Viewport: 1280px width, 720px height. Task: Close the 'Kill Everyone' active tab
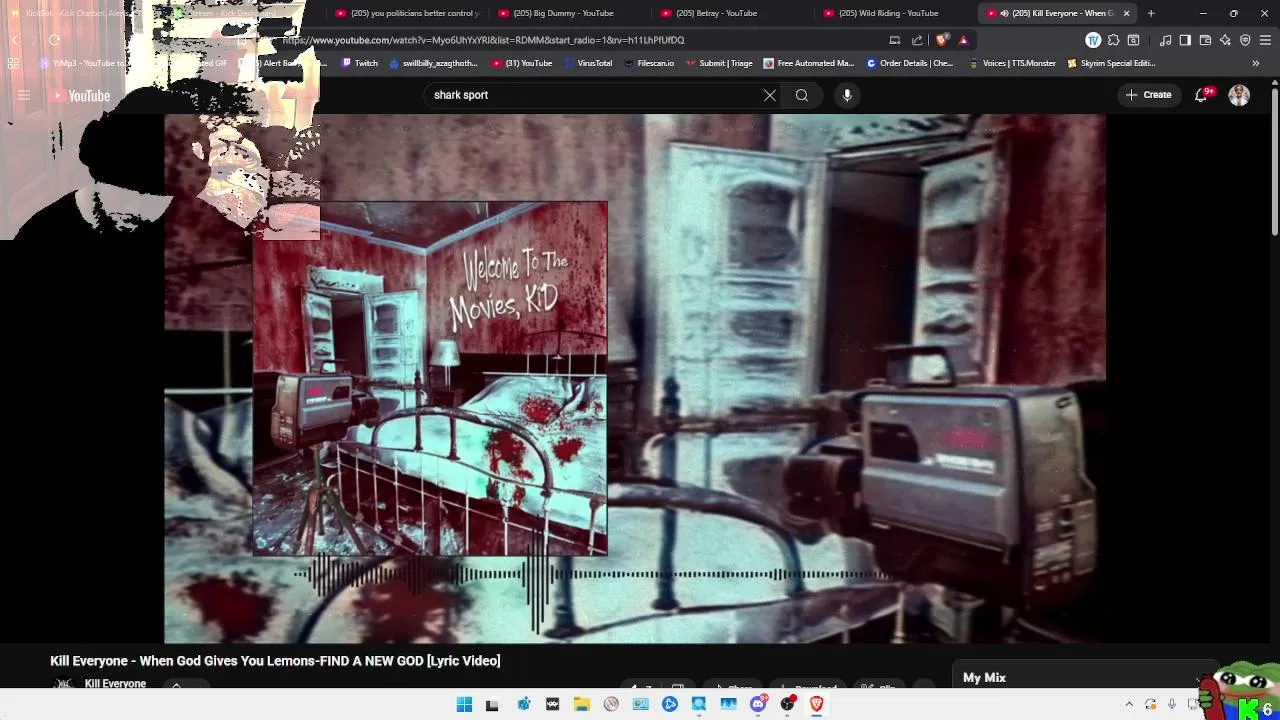[x=1127, y=13]
